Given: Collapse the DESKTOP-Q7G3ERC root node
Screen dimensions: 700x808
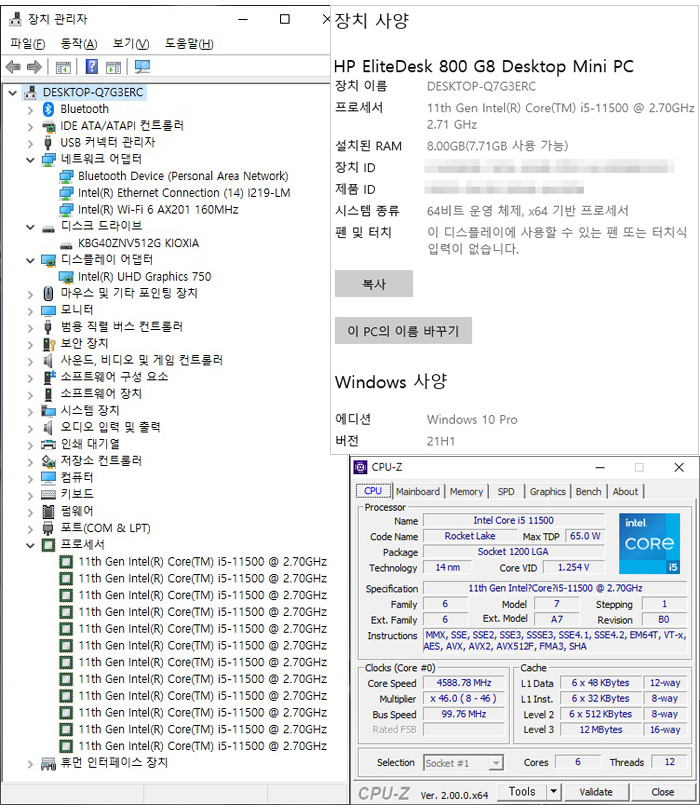Looking at the screenshot, I should click(13, 93).
